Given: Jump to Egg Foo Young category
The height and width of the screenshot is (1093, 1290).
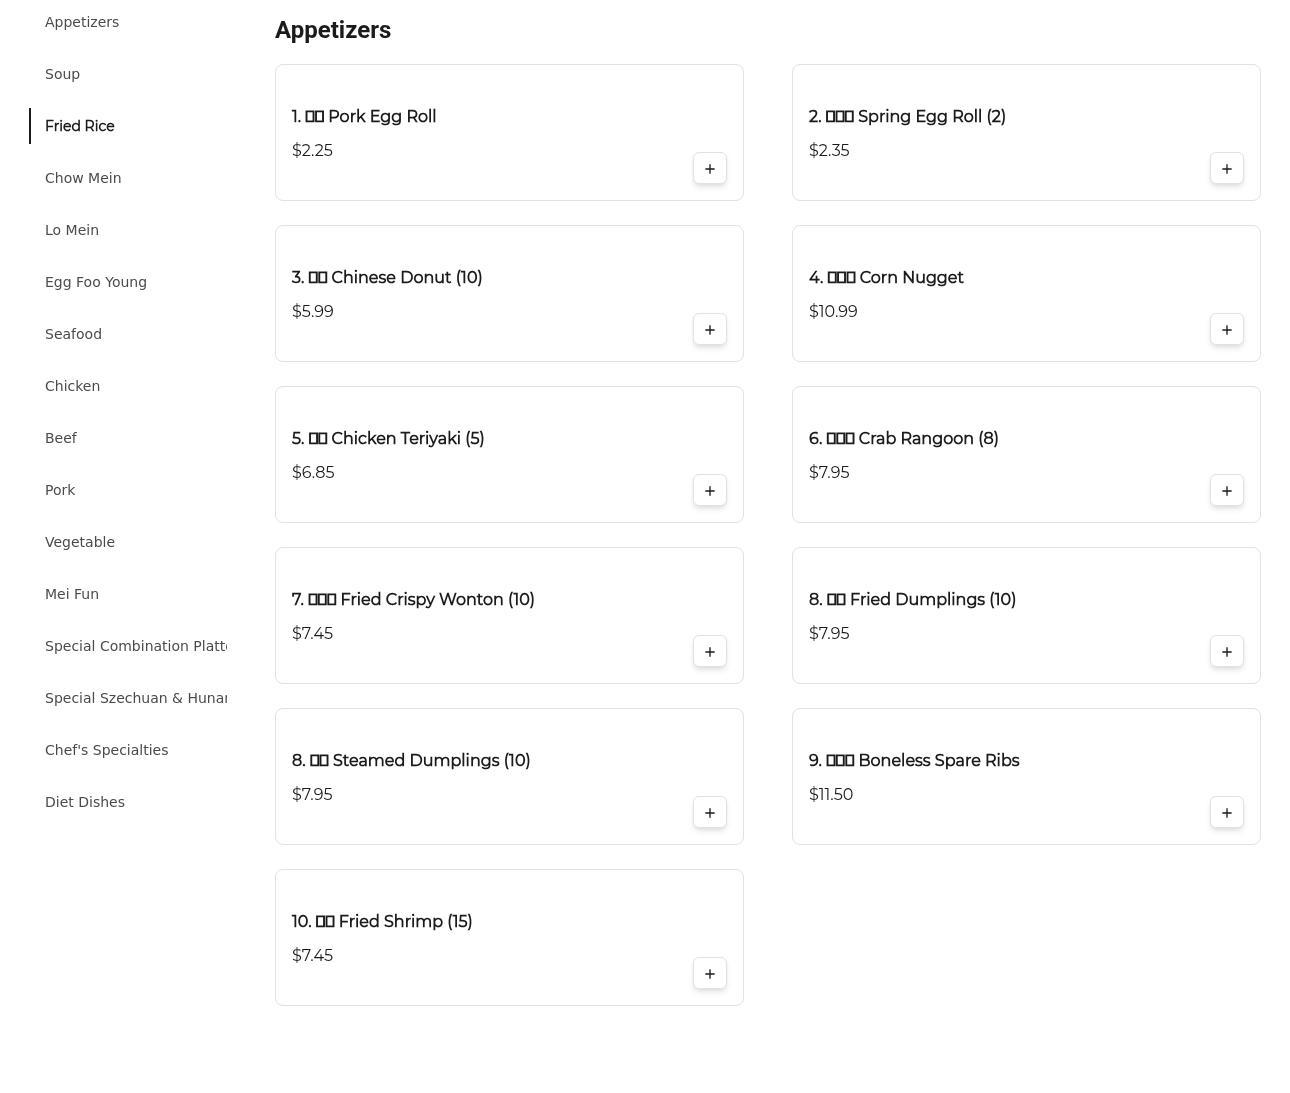Looking at the screenshot, I should pos(96,282).
